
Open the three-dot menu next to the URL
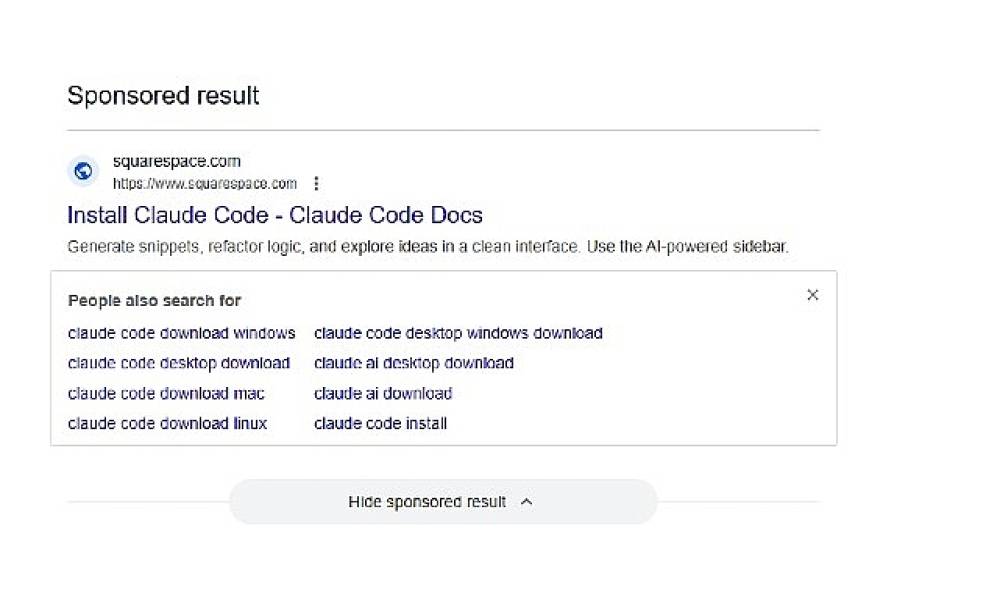pos(316,184)
